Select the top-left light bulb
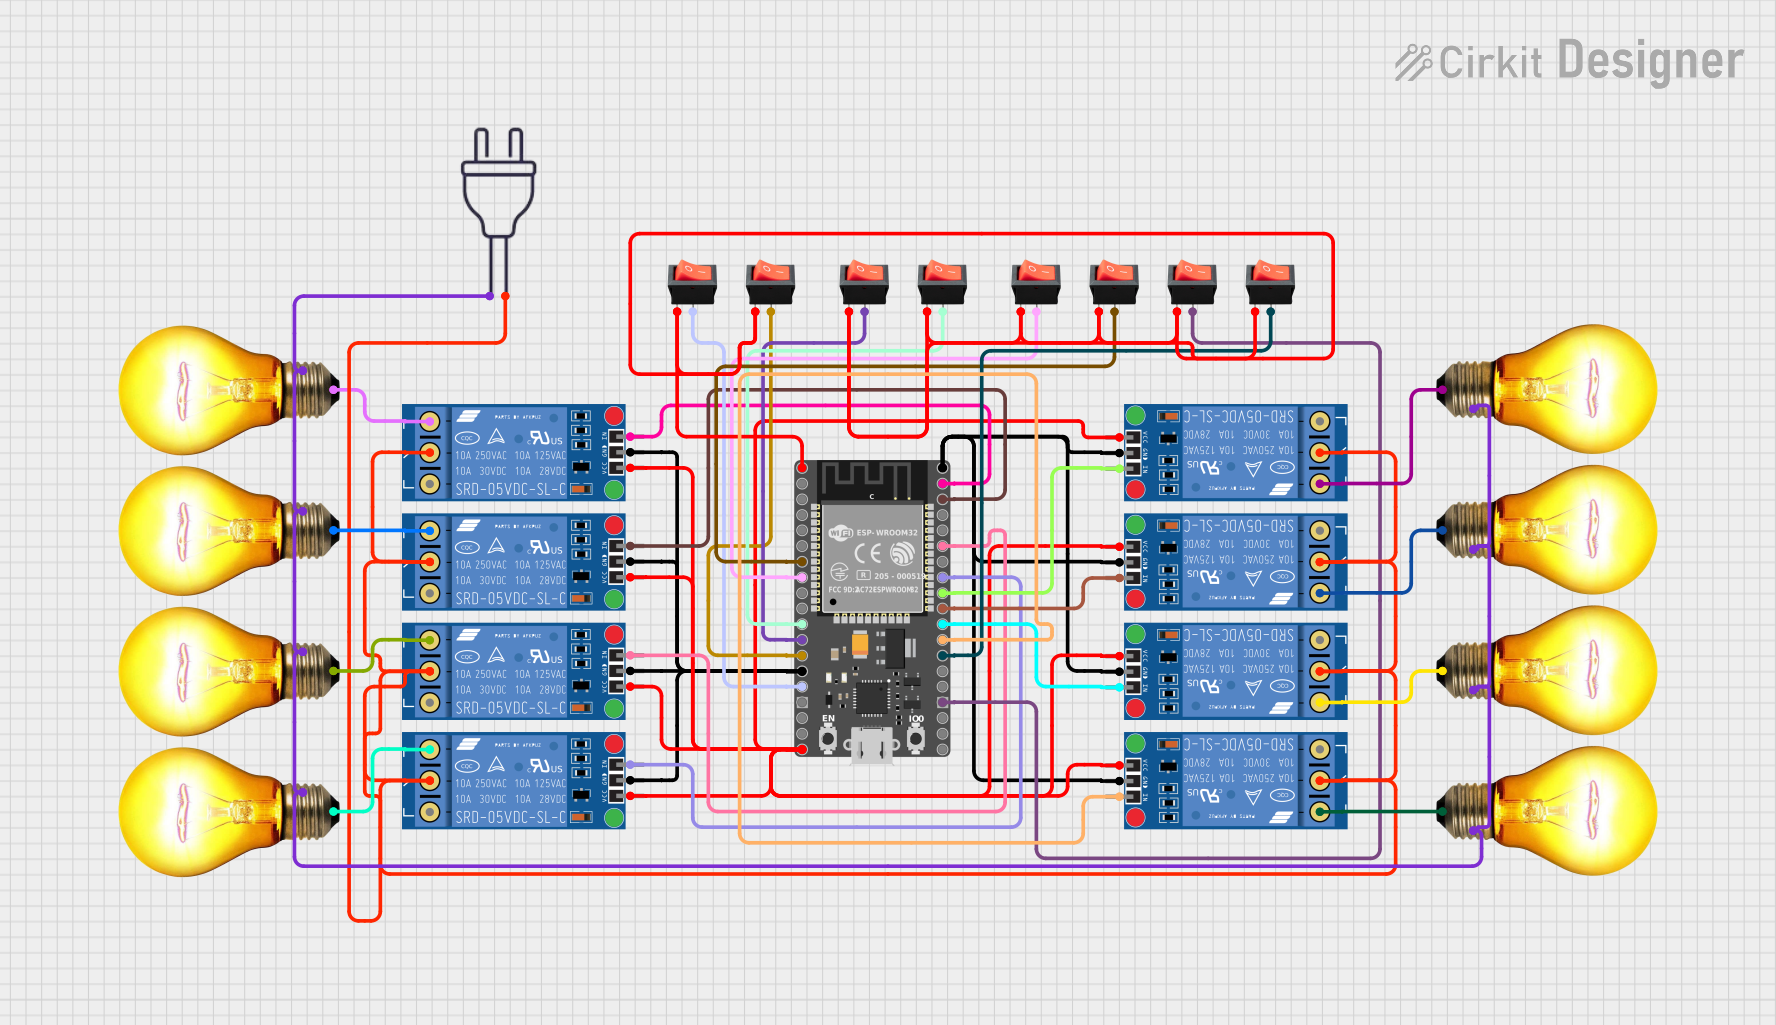1776x1025 pixels. pos(229,390)
